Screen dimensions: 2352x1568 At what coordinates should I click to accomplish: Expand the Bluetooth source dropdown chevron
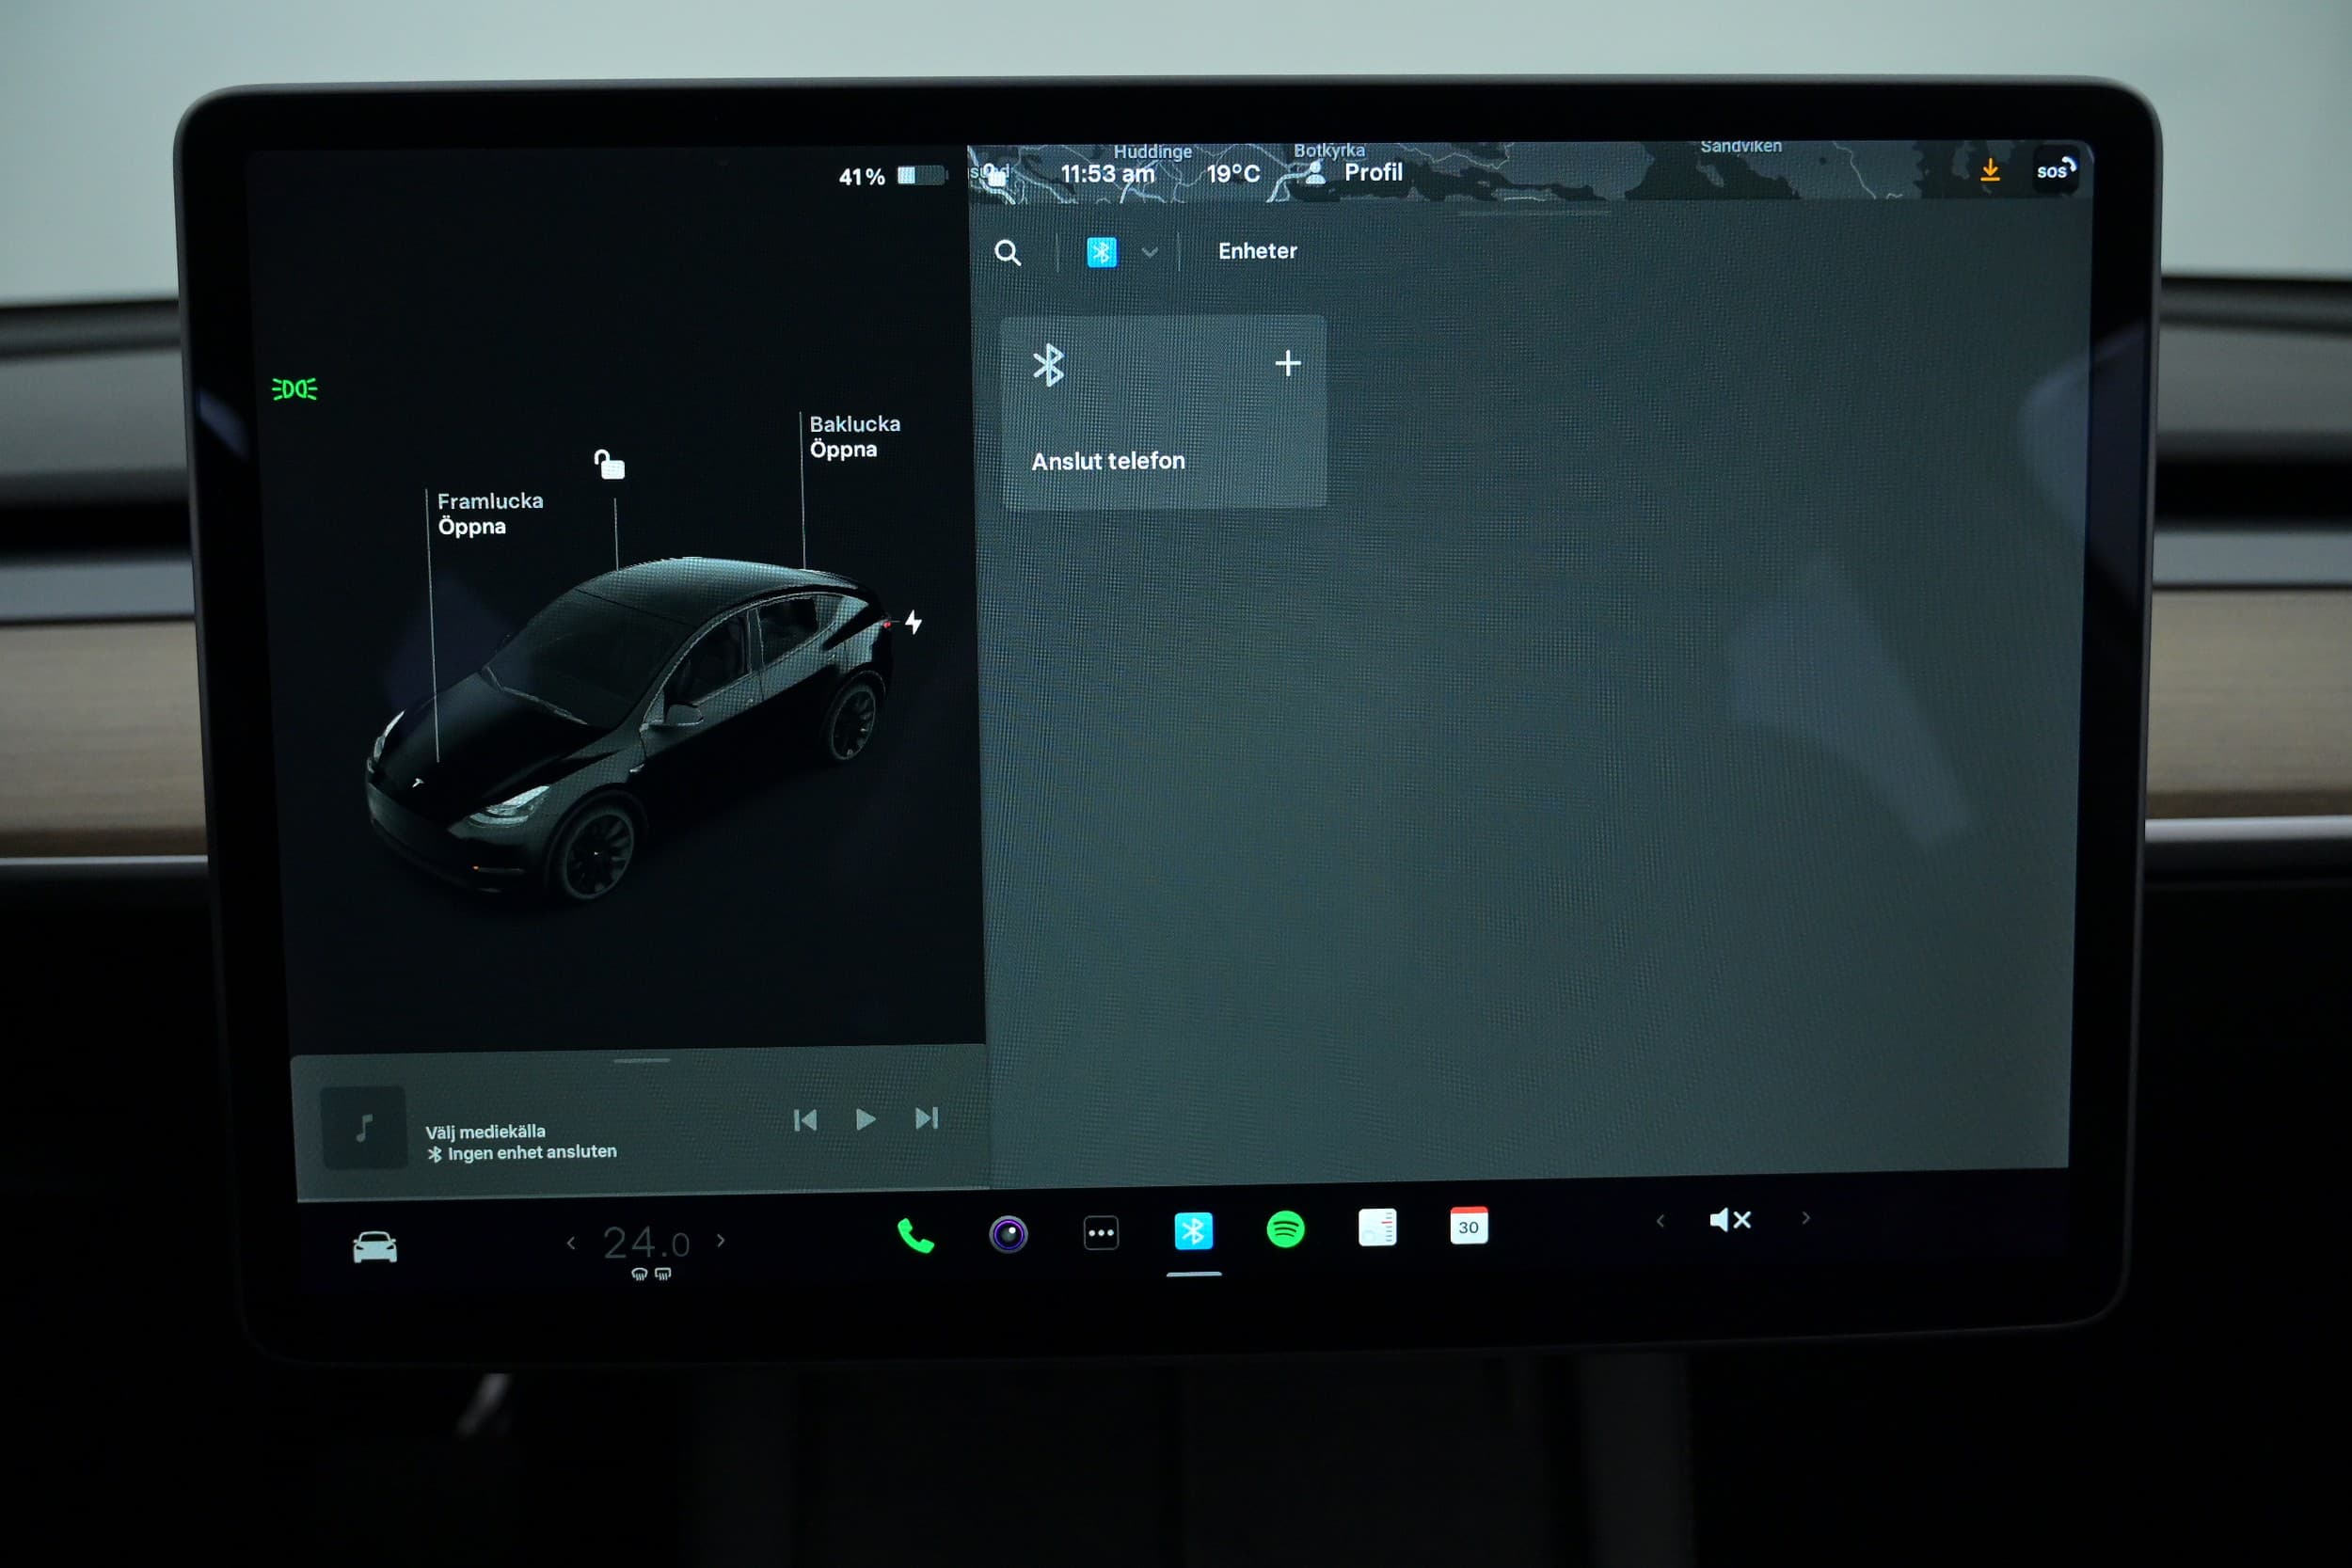(1150, 252)
